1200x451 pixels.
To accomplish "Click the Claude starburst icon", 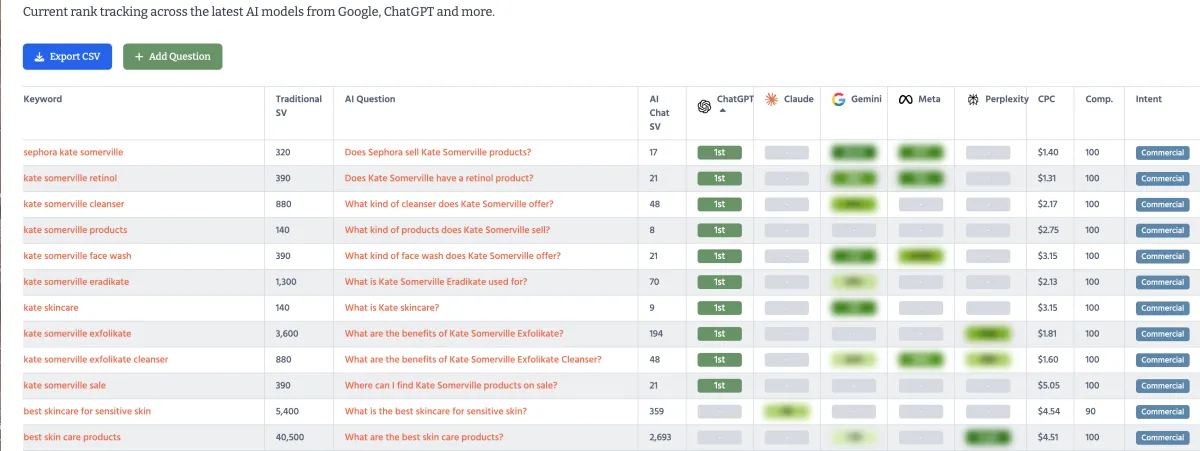I will pyautogui.click(x=771, y=99).
